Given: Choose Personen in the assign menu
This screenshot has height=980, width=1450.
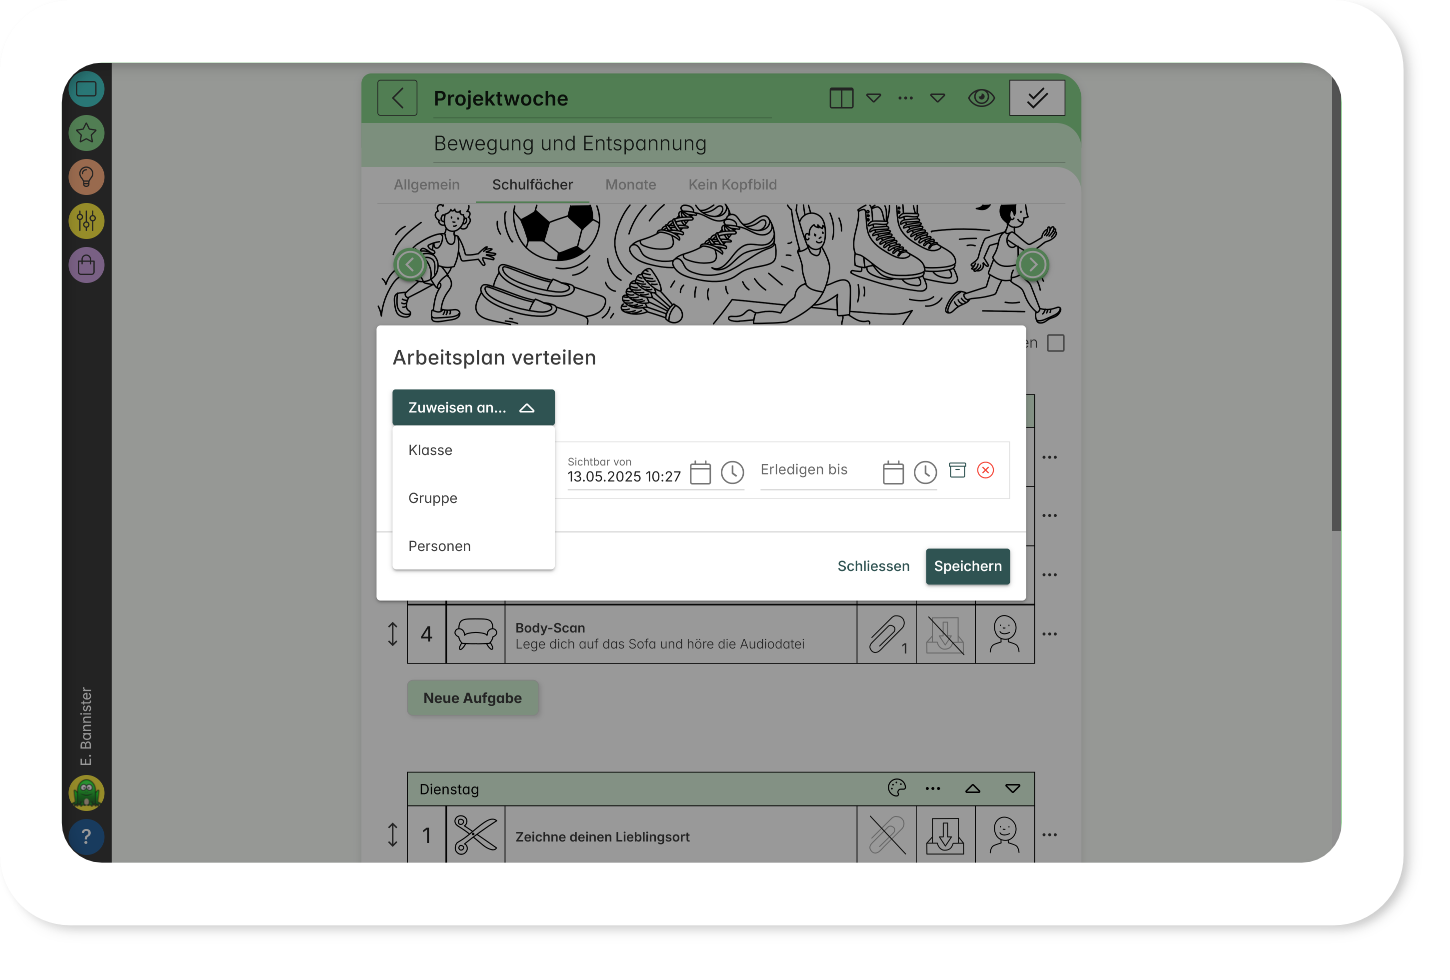Looking at the screenshot, I should pos(439,546).
